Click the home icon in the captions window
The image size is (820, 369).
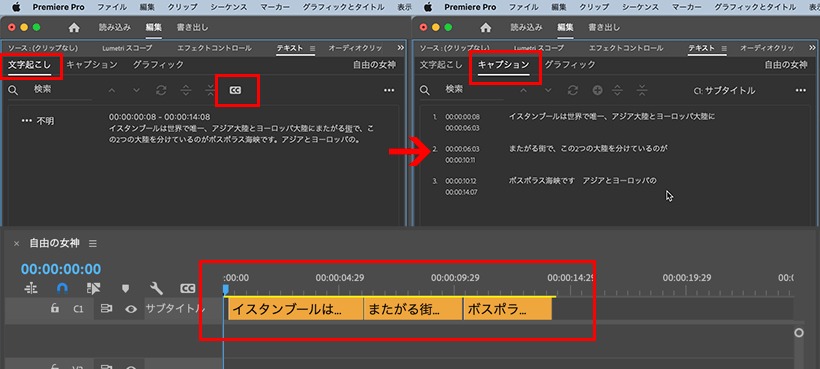click(486, 28)
